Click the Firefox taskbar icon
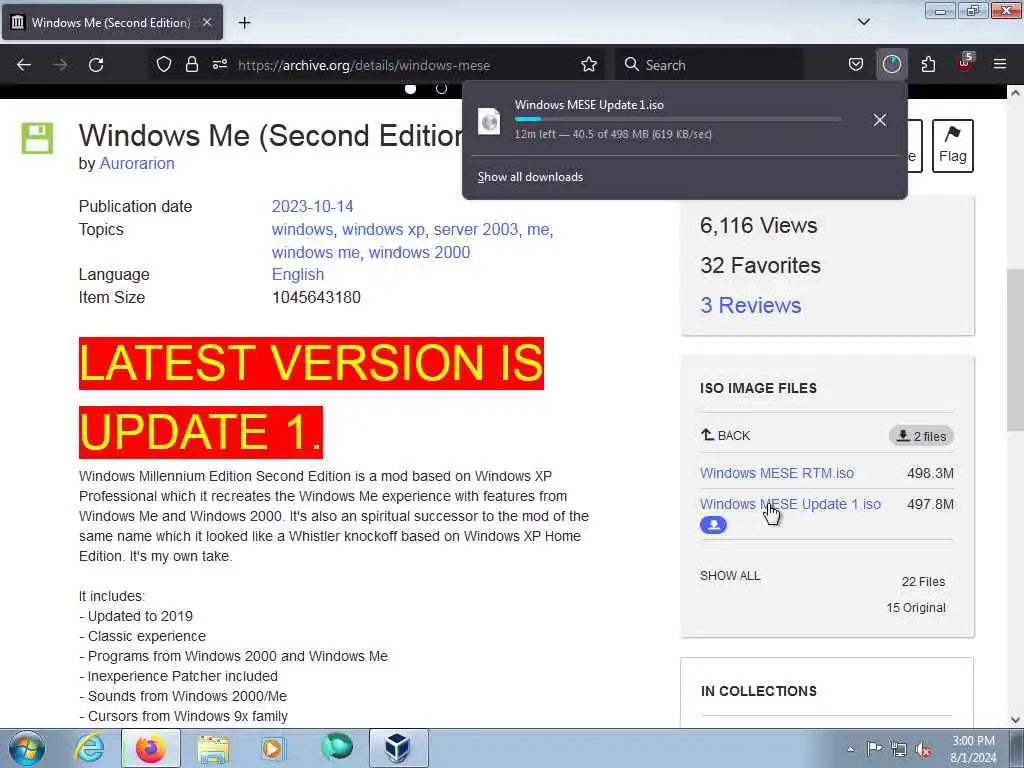Screen dimensions: 1024x768 pyautogui.click(x=151, y=748)
